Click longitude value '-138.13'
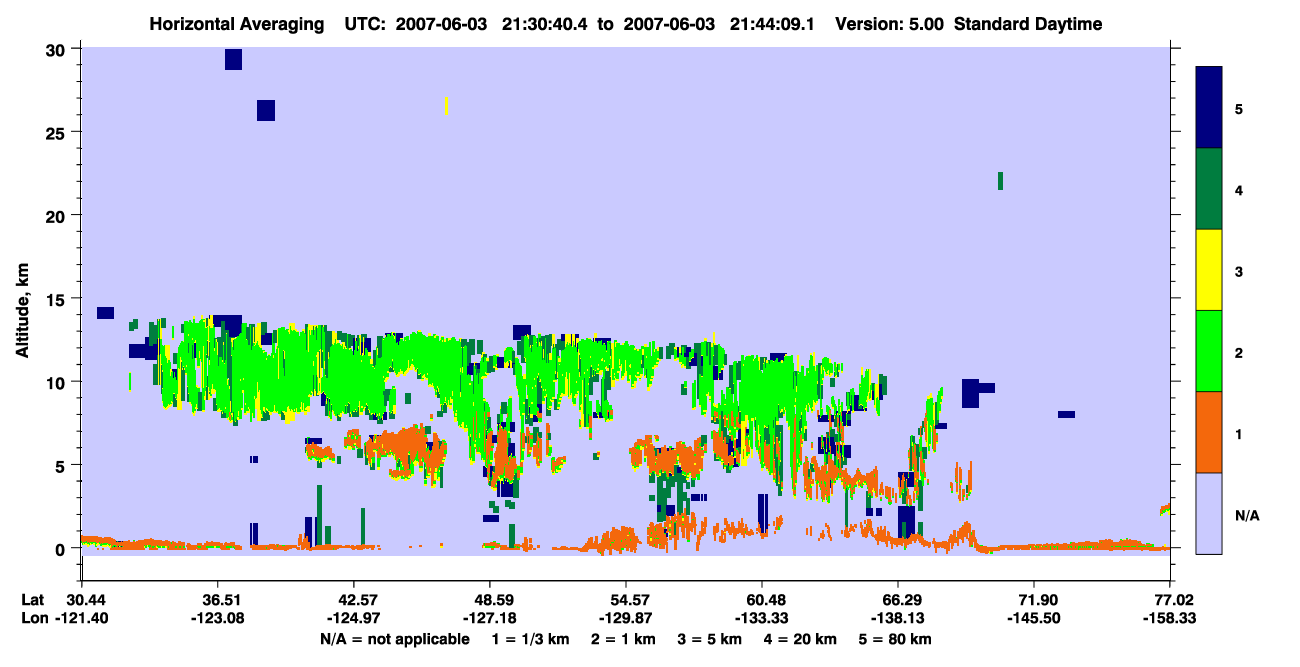The height and width of the screenshot is (667, 1300). [898, 618]
